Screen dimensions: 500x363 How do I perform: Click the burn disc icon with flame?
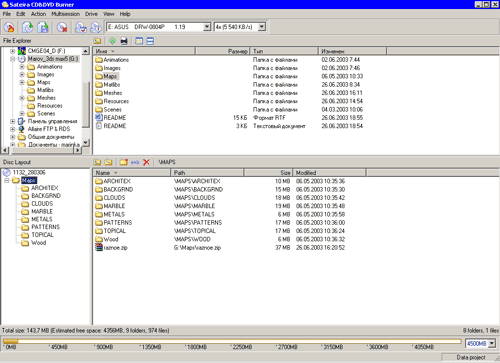click(x=9, y=27)
